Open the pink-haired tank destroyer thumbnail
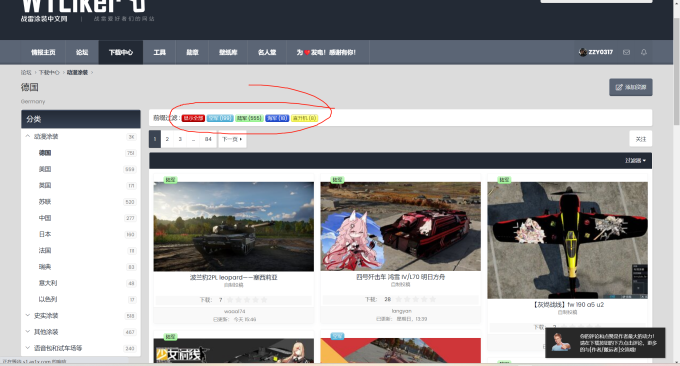This screenshot has width=680, height=366. pos(400,226)
